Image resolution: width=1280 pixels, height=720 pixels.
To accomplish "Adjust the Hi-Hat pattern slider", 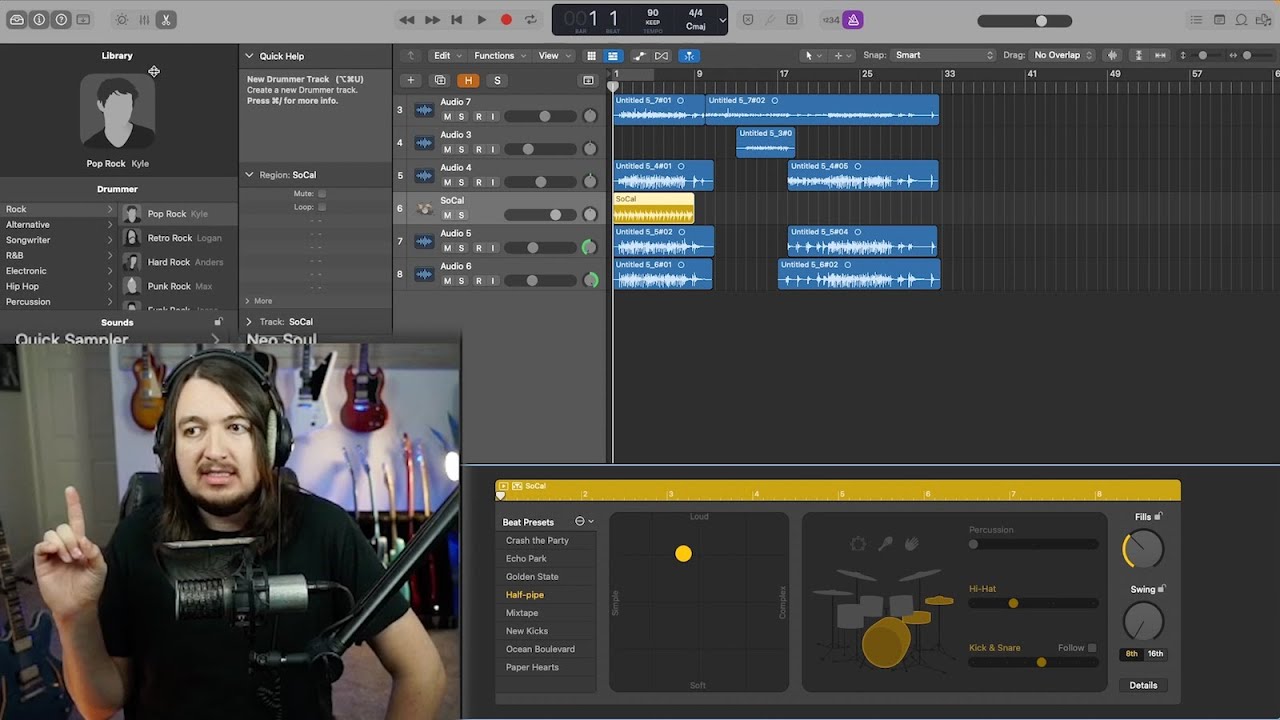I will [x=1034, y=603].
